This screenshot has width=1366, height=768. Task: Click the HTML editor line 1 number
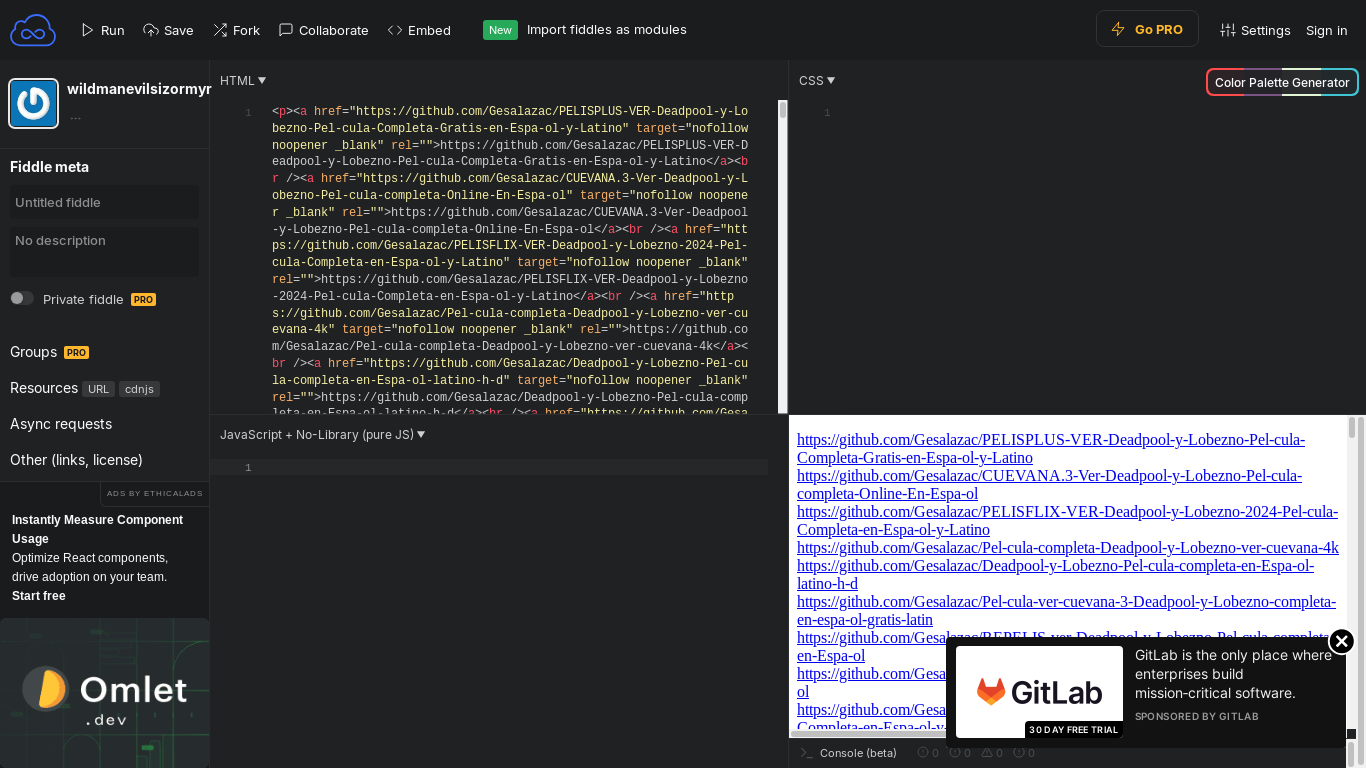click(x=247, y=113)
